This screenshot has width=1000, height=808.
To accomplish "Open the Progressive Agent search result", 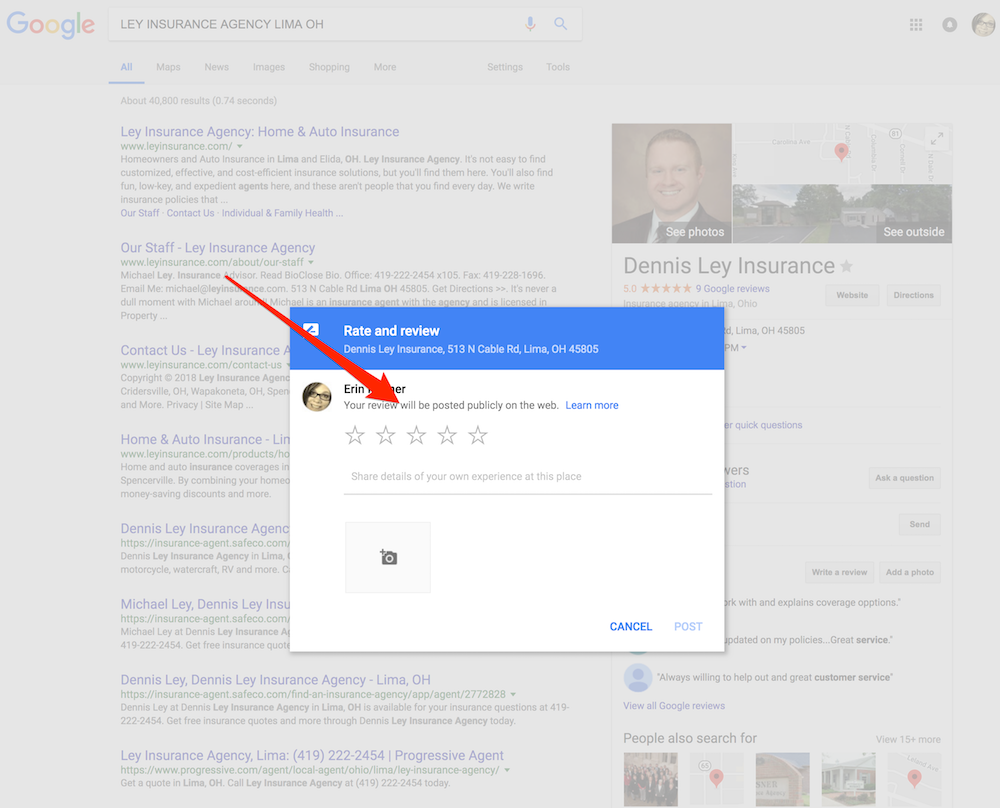I will pos(312,756).
